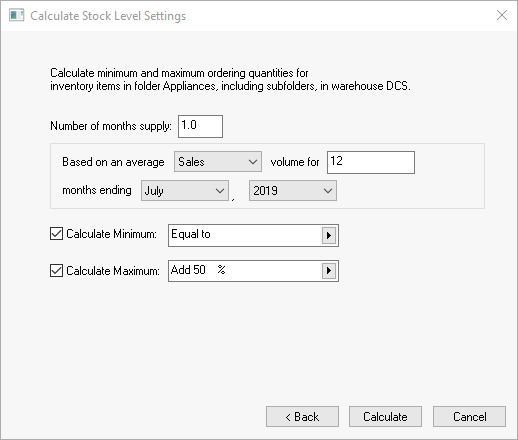
Task: Cancel the stock level calculation
Action: [x=469, y=417]
